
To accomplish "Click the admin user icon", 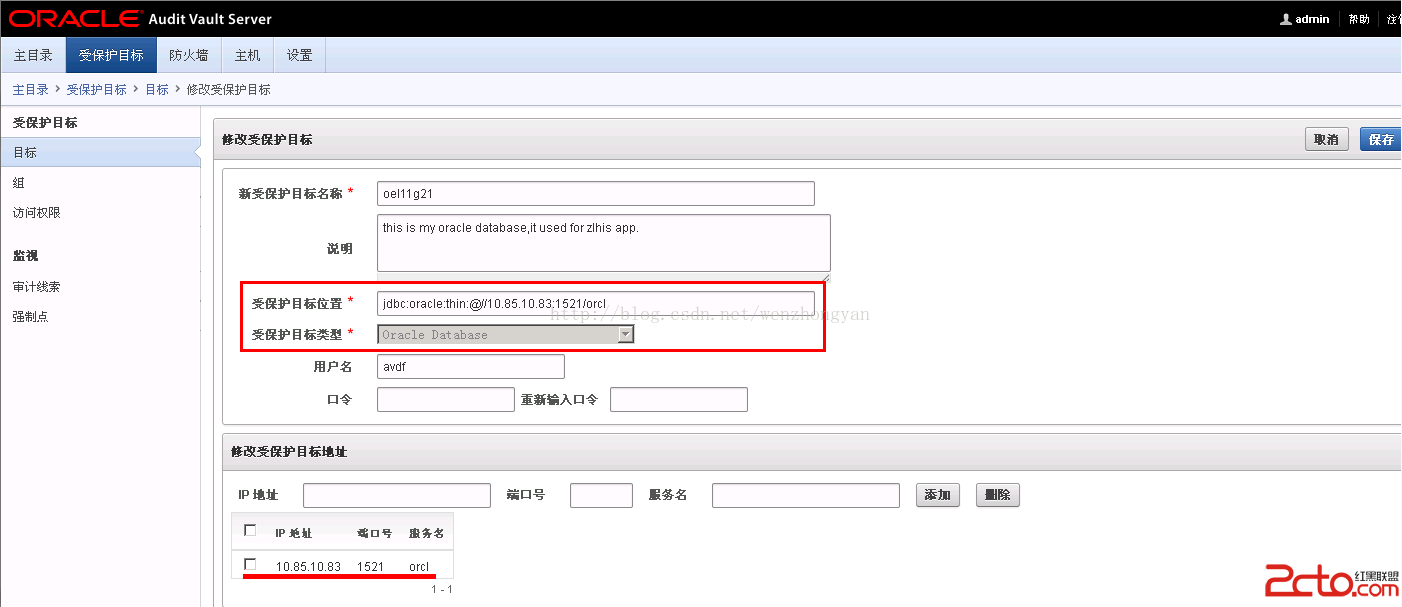I will [x=1285, y=19].
